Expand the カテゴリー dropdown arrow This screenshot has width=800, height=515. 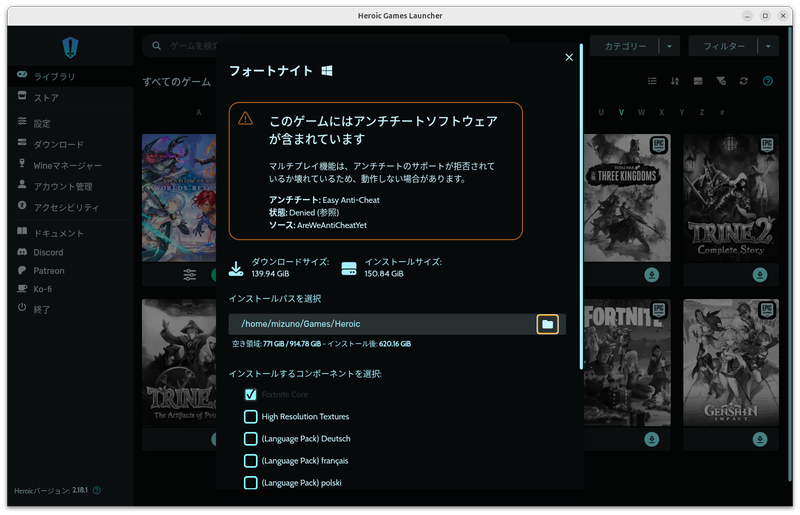tap(669, 46)
